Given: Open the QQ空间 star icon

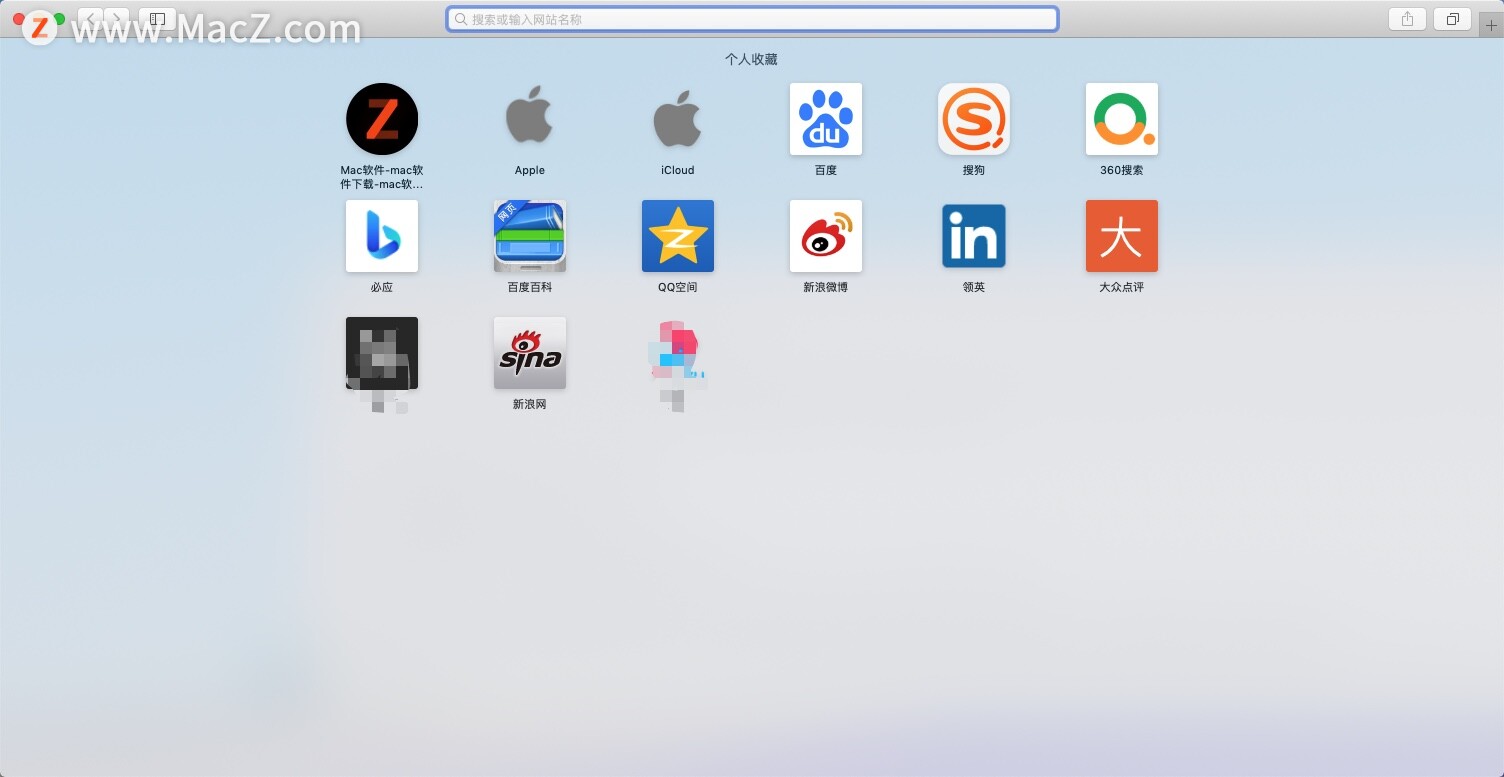Looking at the screenshot, I should point(678,236).
